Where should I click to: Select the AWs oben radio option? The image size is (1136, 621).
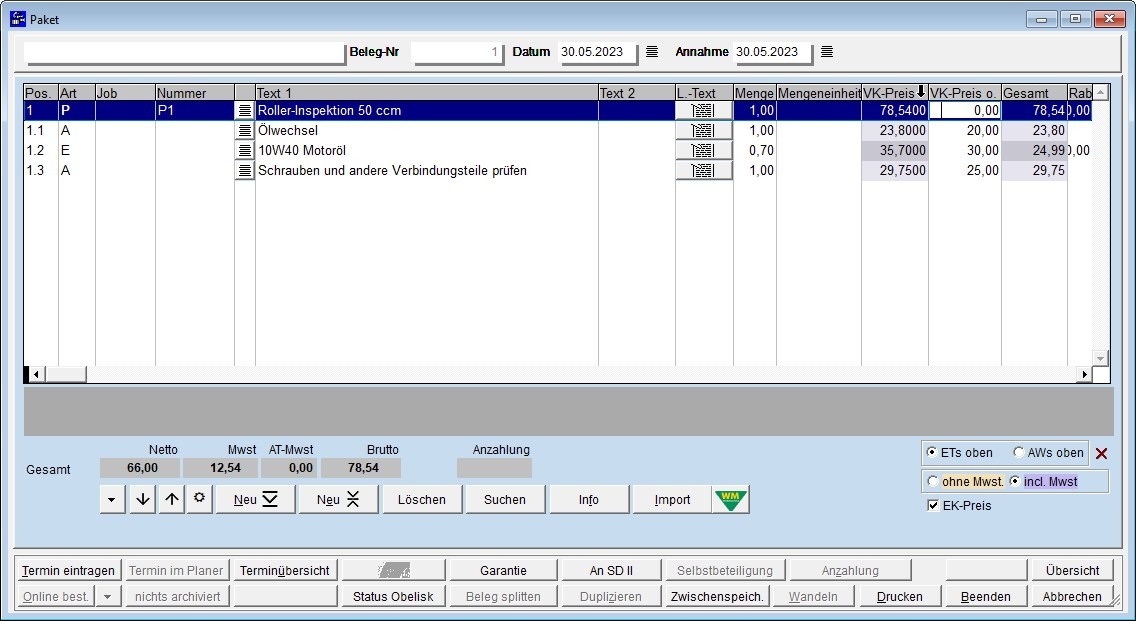click(1019, 452)
